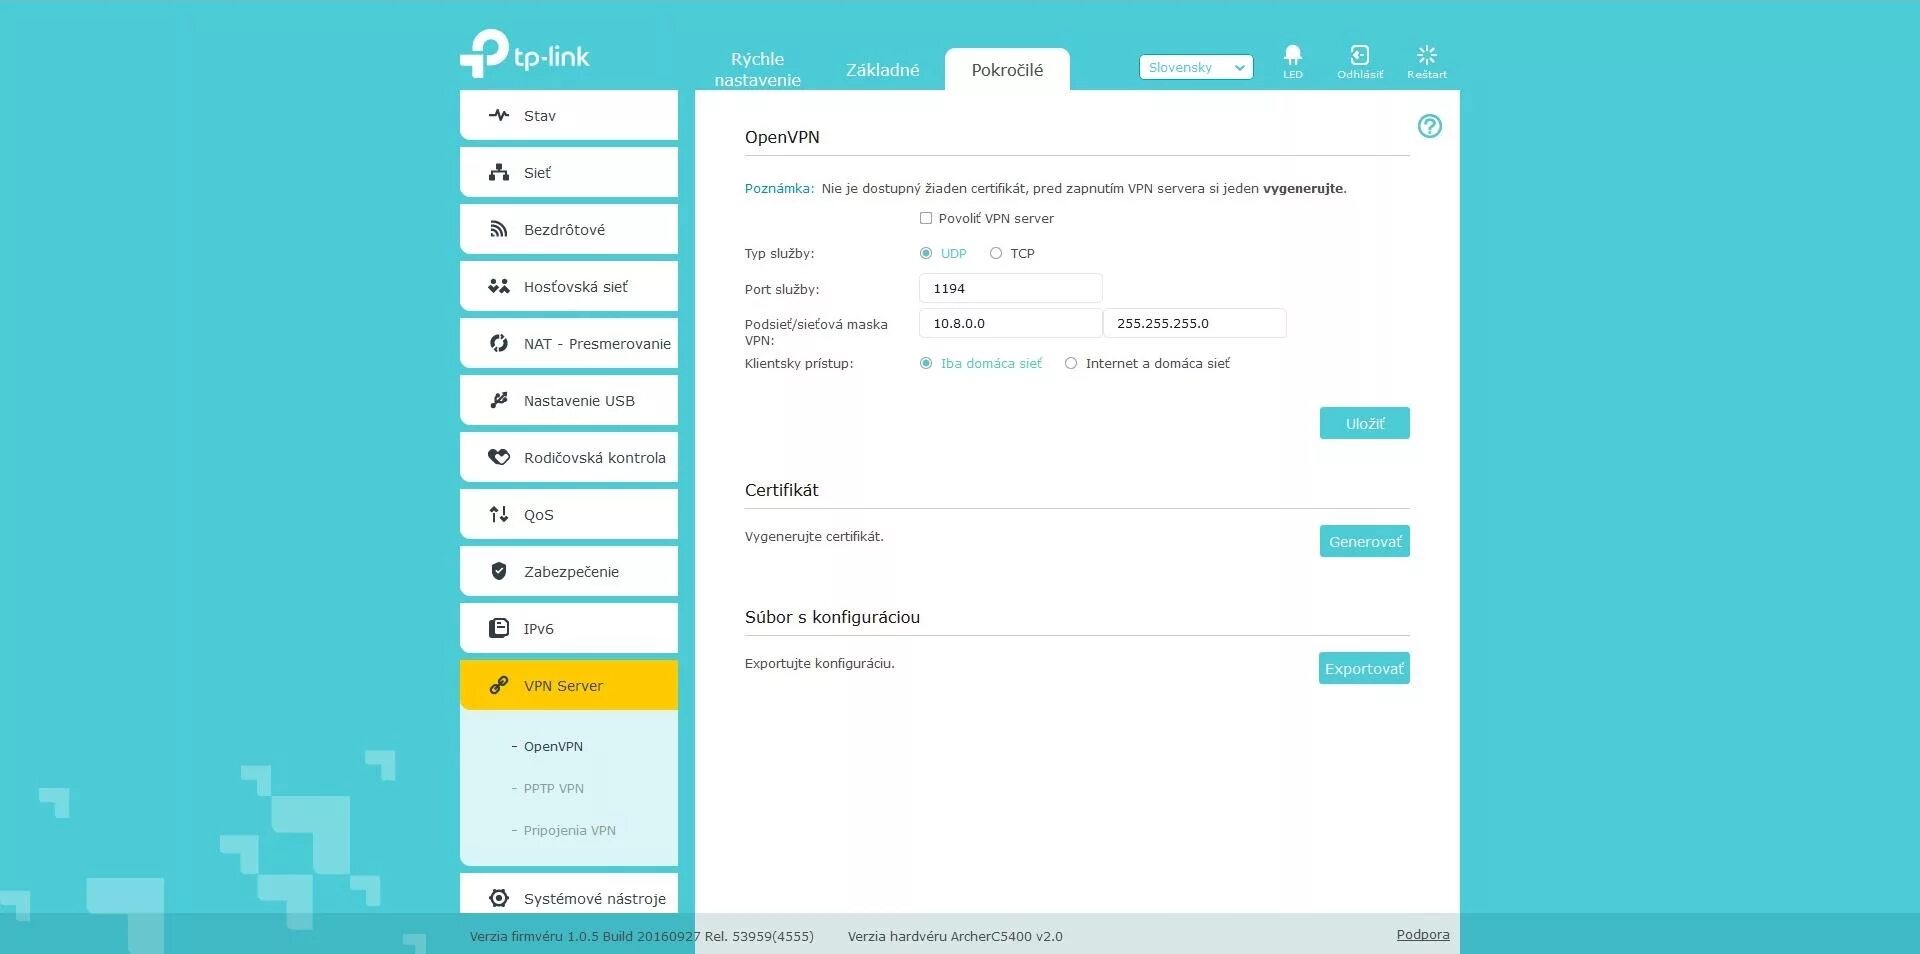Screen dimensions: 1920x954
Task: Click the IPv6 icon
Action: click(x=499, y=628)
